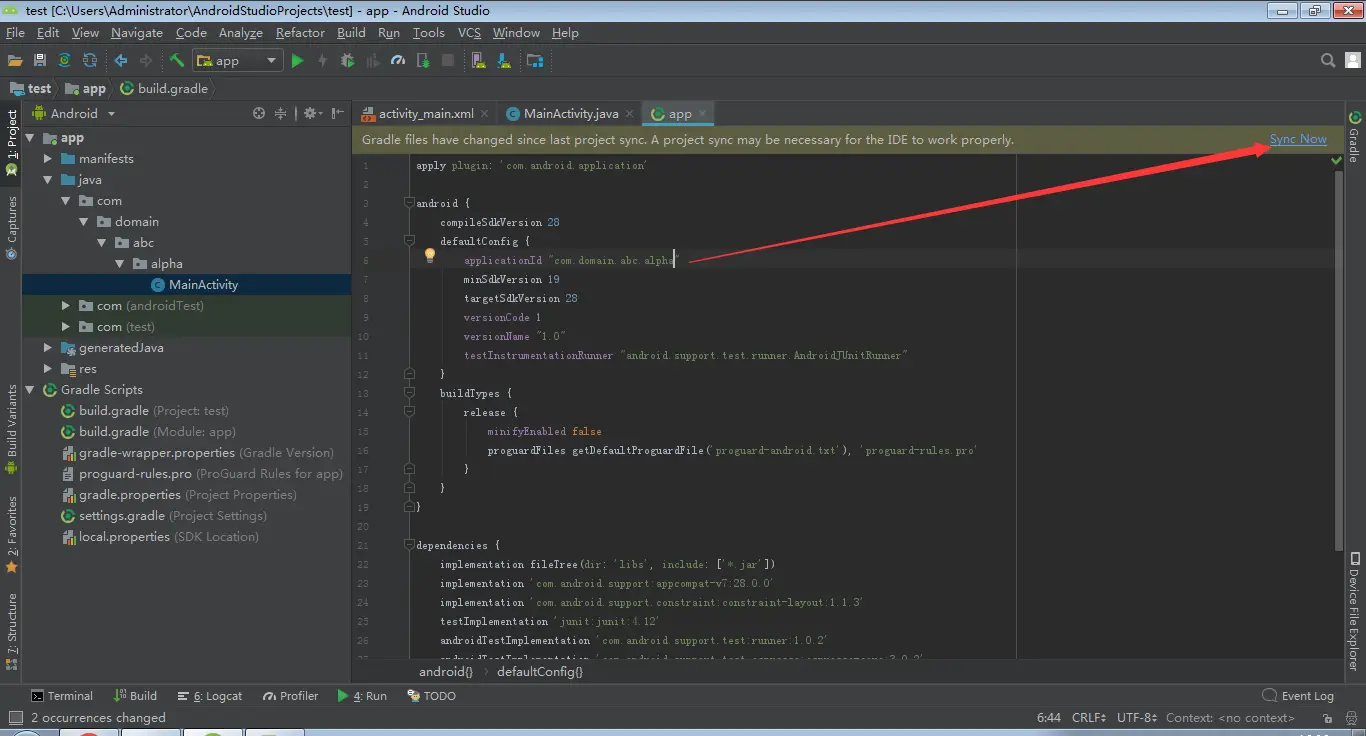Click Attach debugger to Android process icon
1366x736 pixels.
[423, 61]
